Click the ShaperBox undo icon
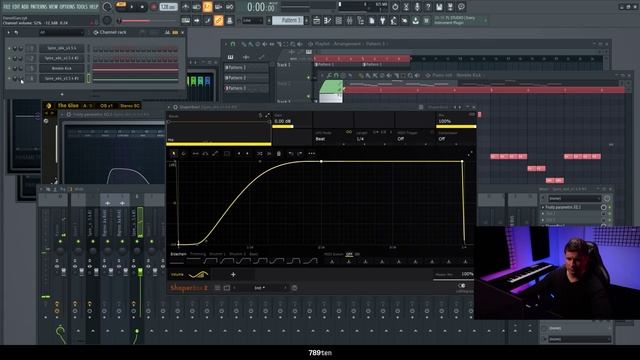 click(290, 153)
